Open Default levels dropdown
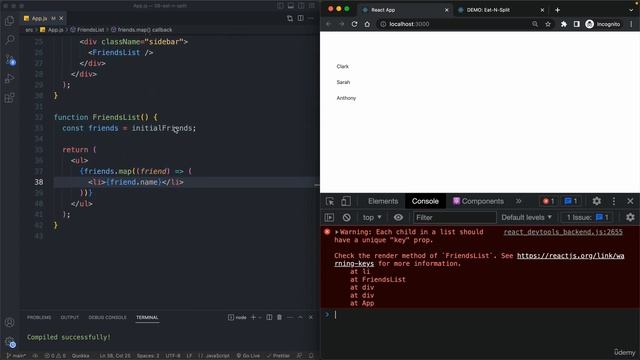This screenshot has width=640, height=360. tap(527, 218)
